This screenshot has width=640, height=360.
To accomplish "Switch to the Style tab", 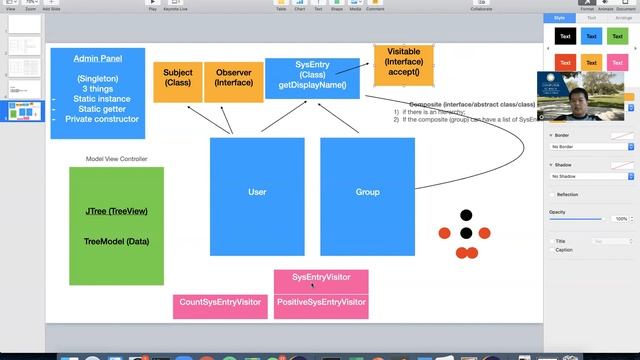I will [560, 18].
